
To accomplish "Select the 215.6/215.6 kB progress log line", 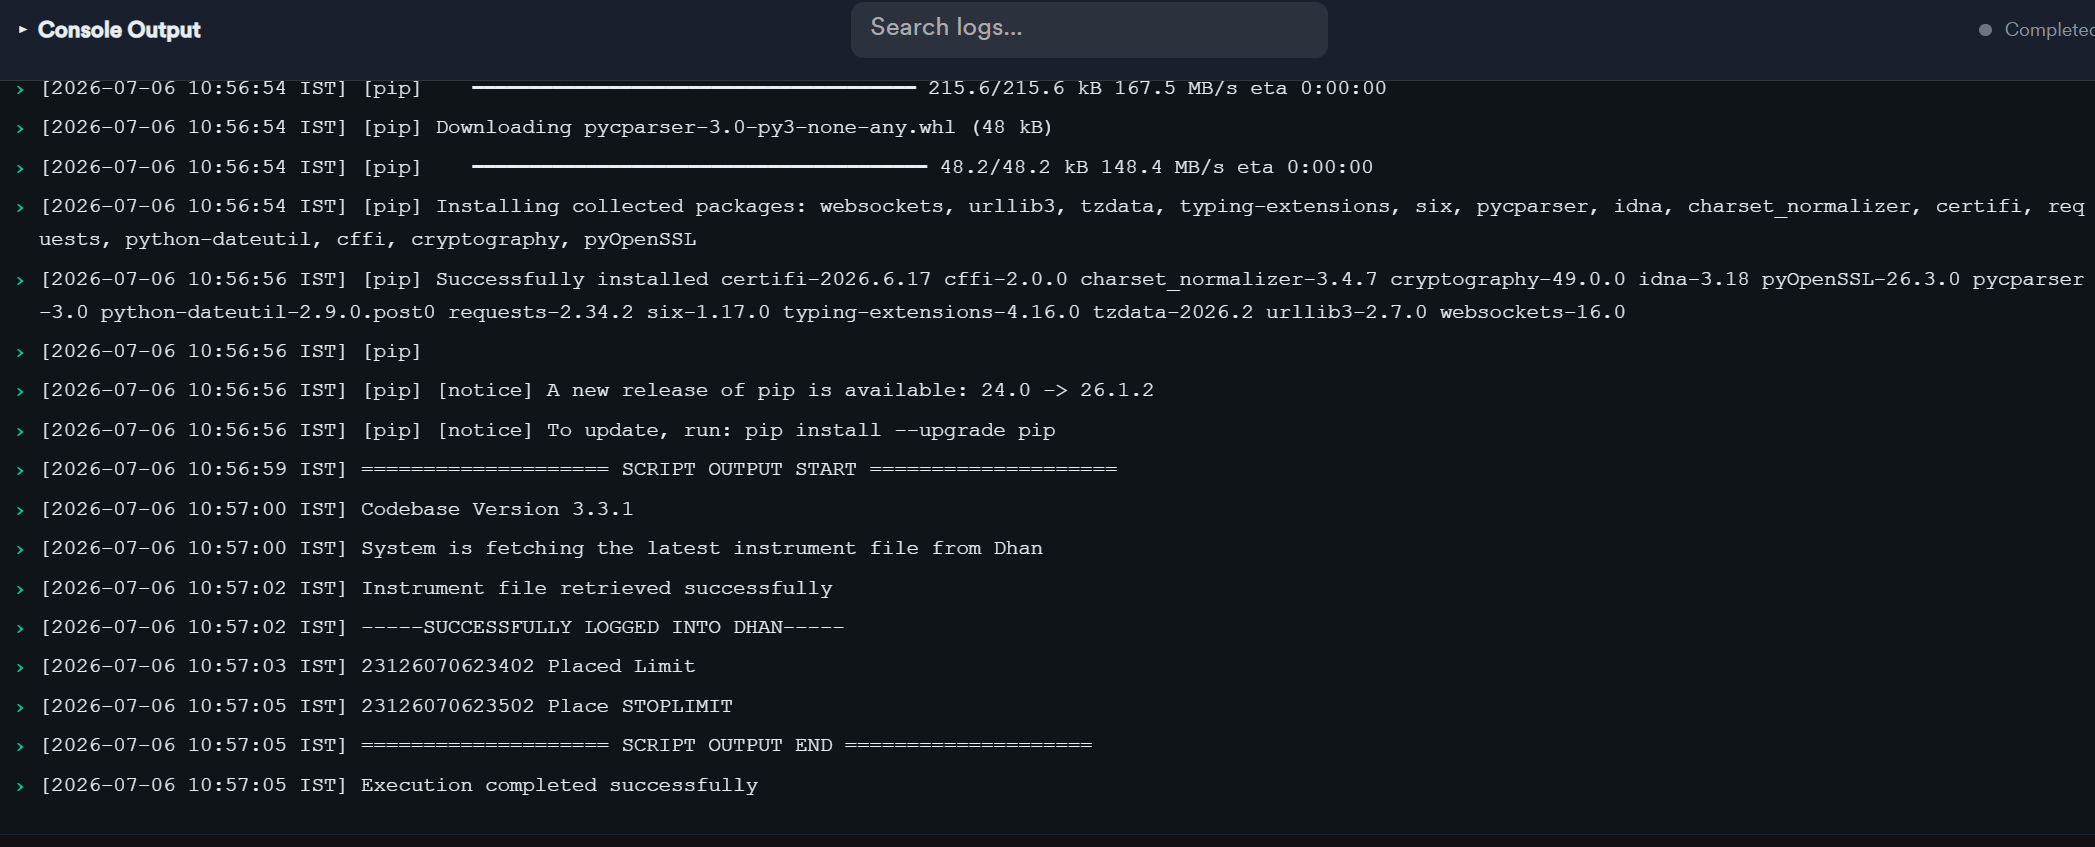I will (x=713, y=88).
